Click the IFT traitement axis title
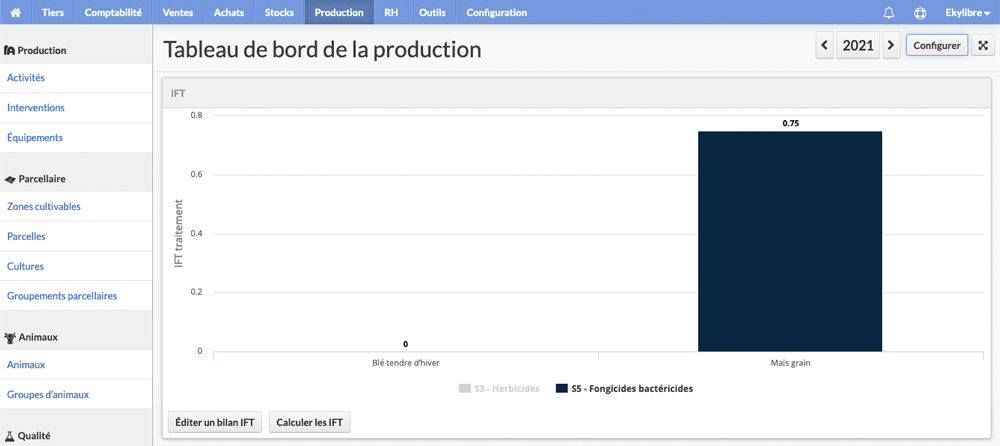This screenshot has height=446, width=1000. [x=179, y=234]
